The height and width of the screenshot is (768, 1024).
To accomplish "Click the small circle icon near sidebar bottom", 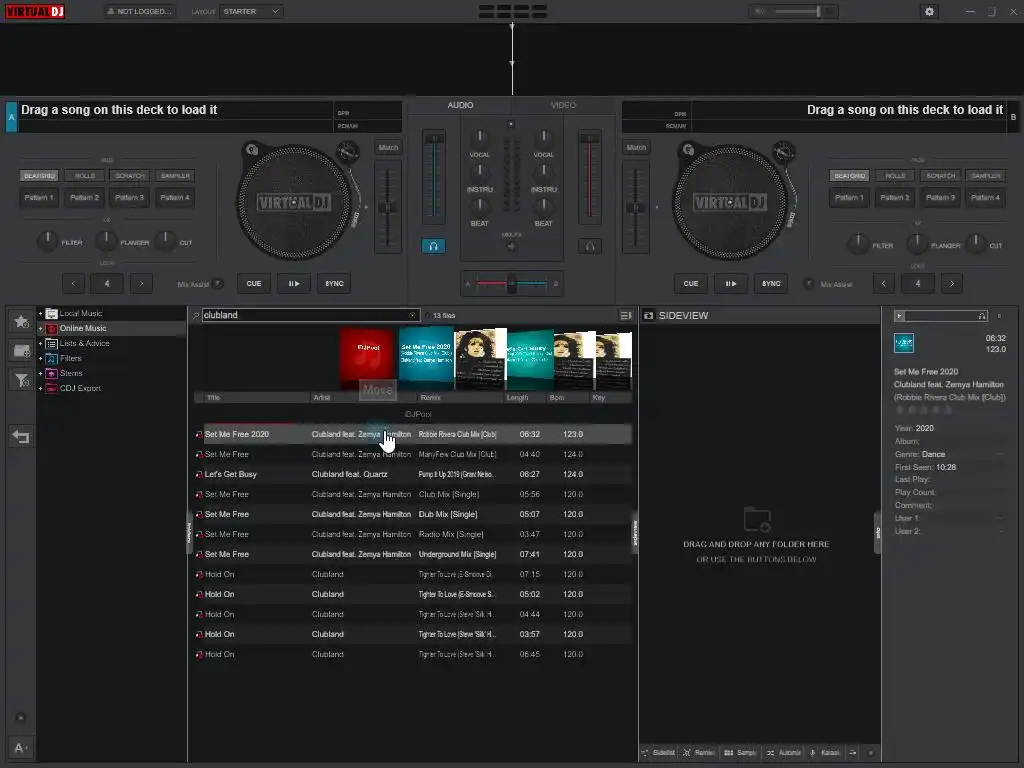I will 21,718.
